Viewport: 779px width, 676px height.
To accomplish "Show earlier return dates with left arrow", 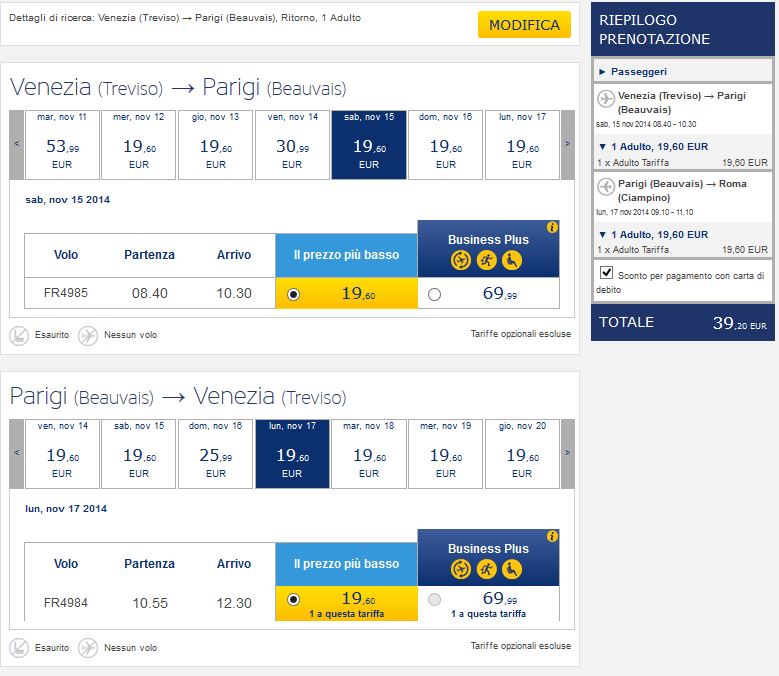I will [17, 453].
